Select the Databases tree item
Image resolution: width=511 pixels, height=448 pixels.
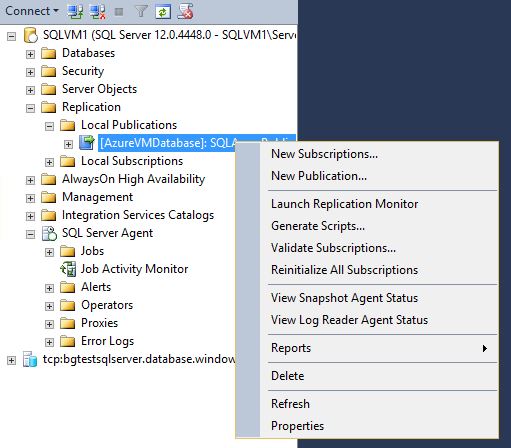[x=88, y=53]
